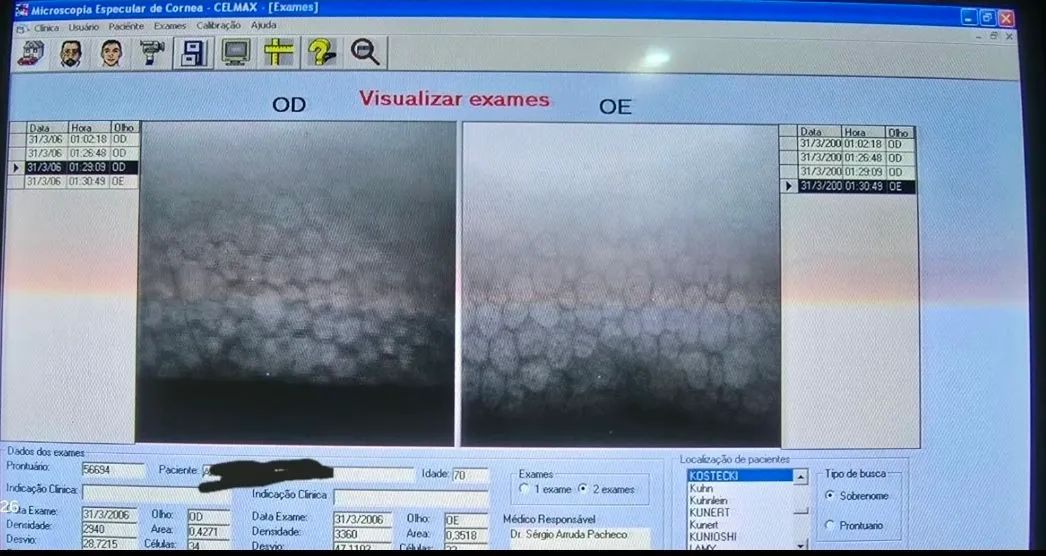The height and width of the screenshot is (556, 1046).
Task: Click the Olho field showing OD
Action: point(208,517)
